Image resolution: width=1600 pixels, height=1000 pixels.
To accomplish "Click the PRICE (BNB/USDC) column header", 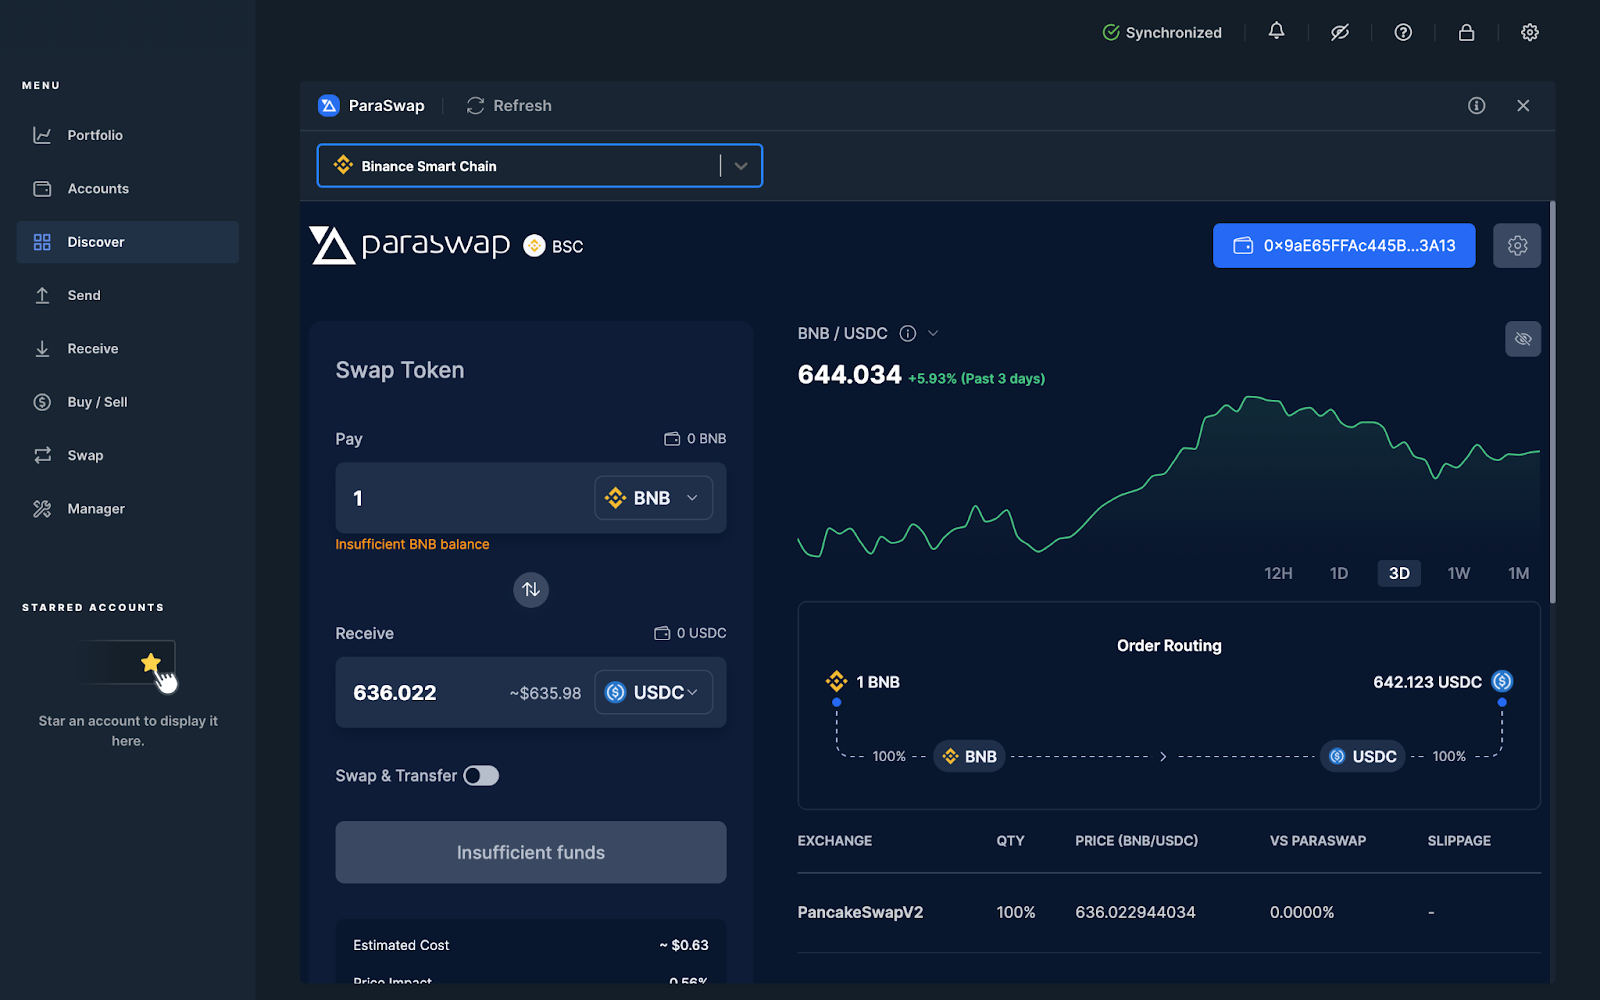I will (1136, 841).
